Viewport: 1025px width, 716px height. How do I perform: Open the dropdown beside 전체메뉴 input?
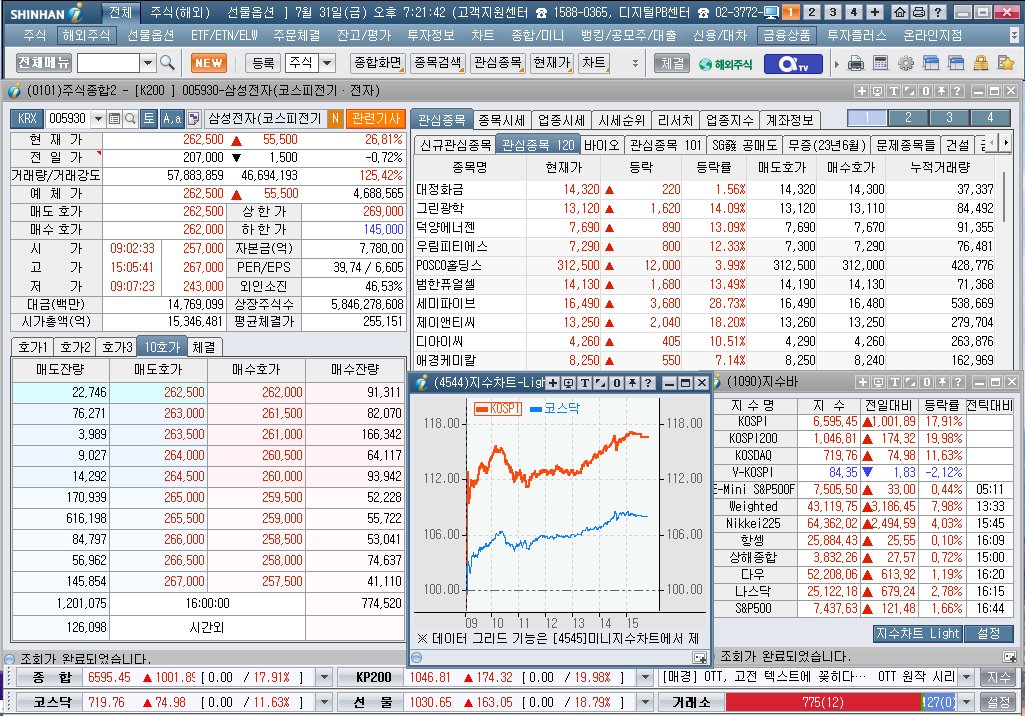[x=148, y=63]
